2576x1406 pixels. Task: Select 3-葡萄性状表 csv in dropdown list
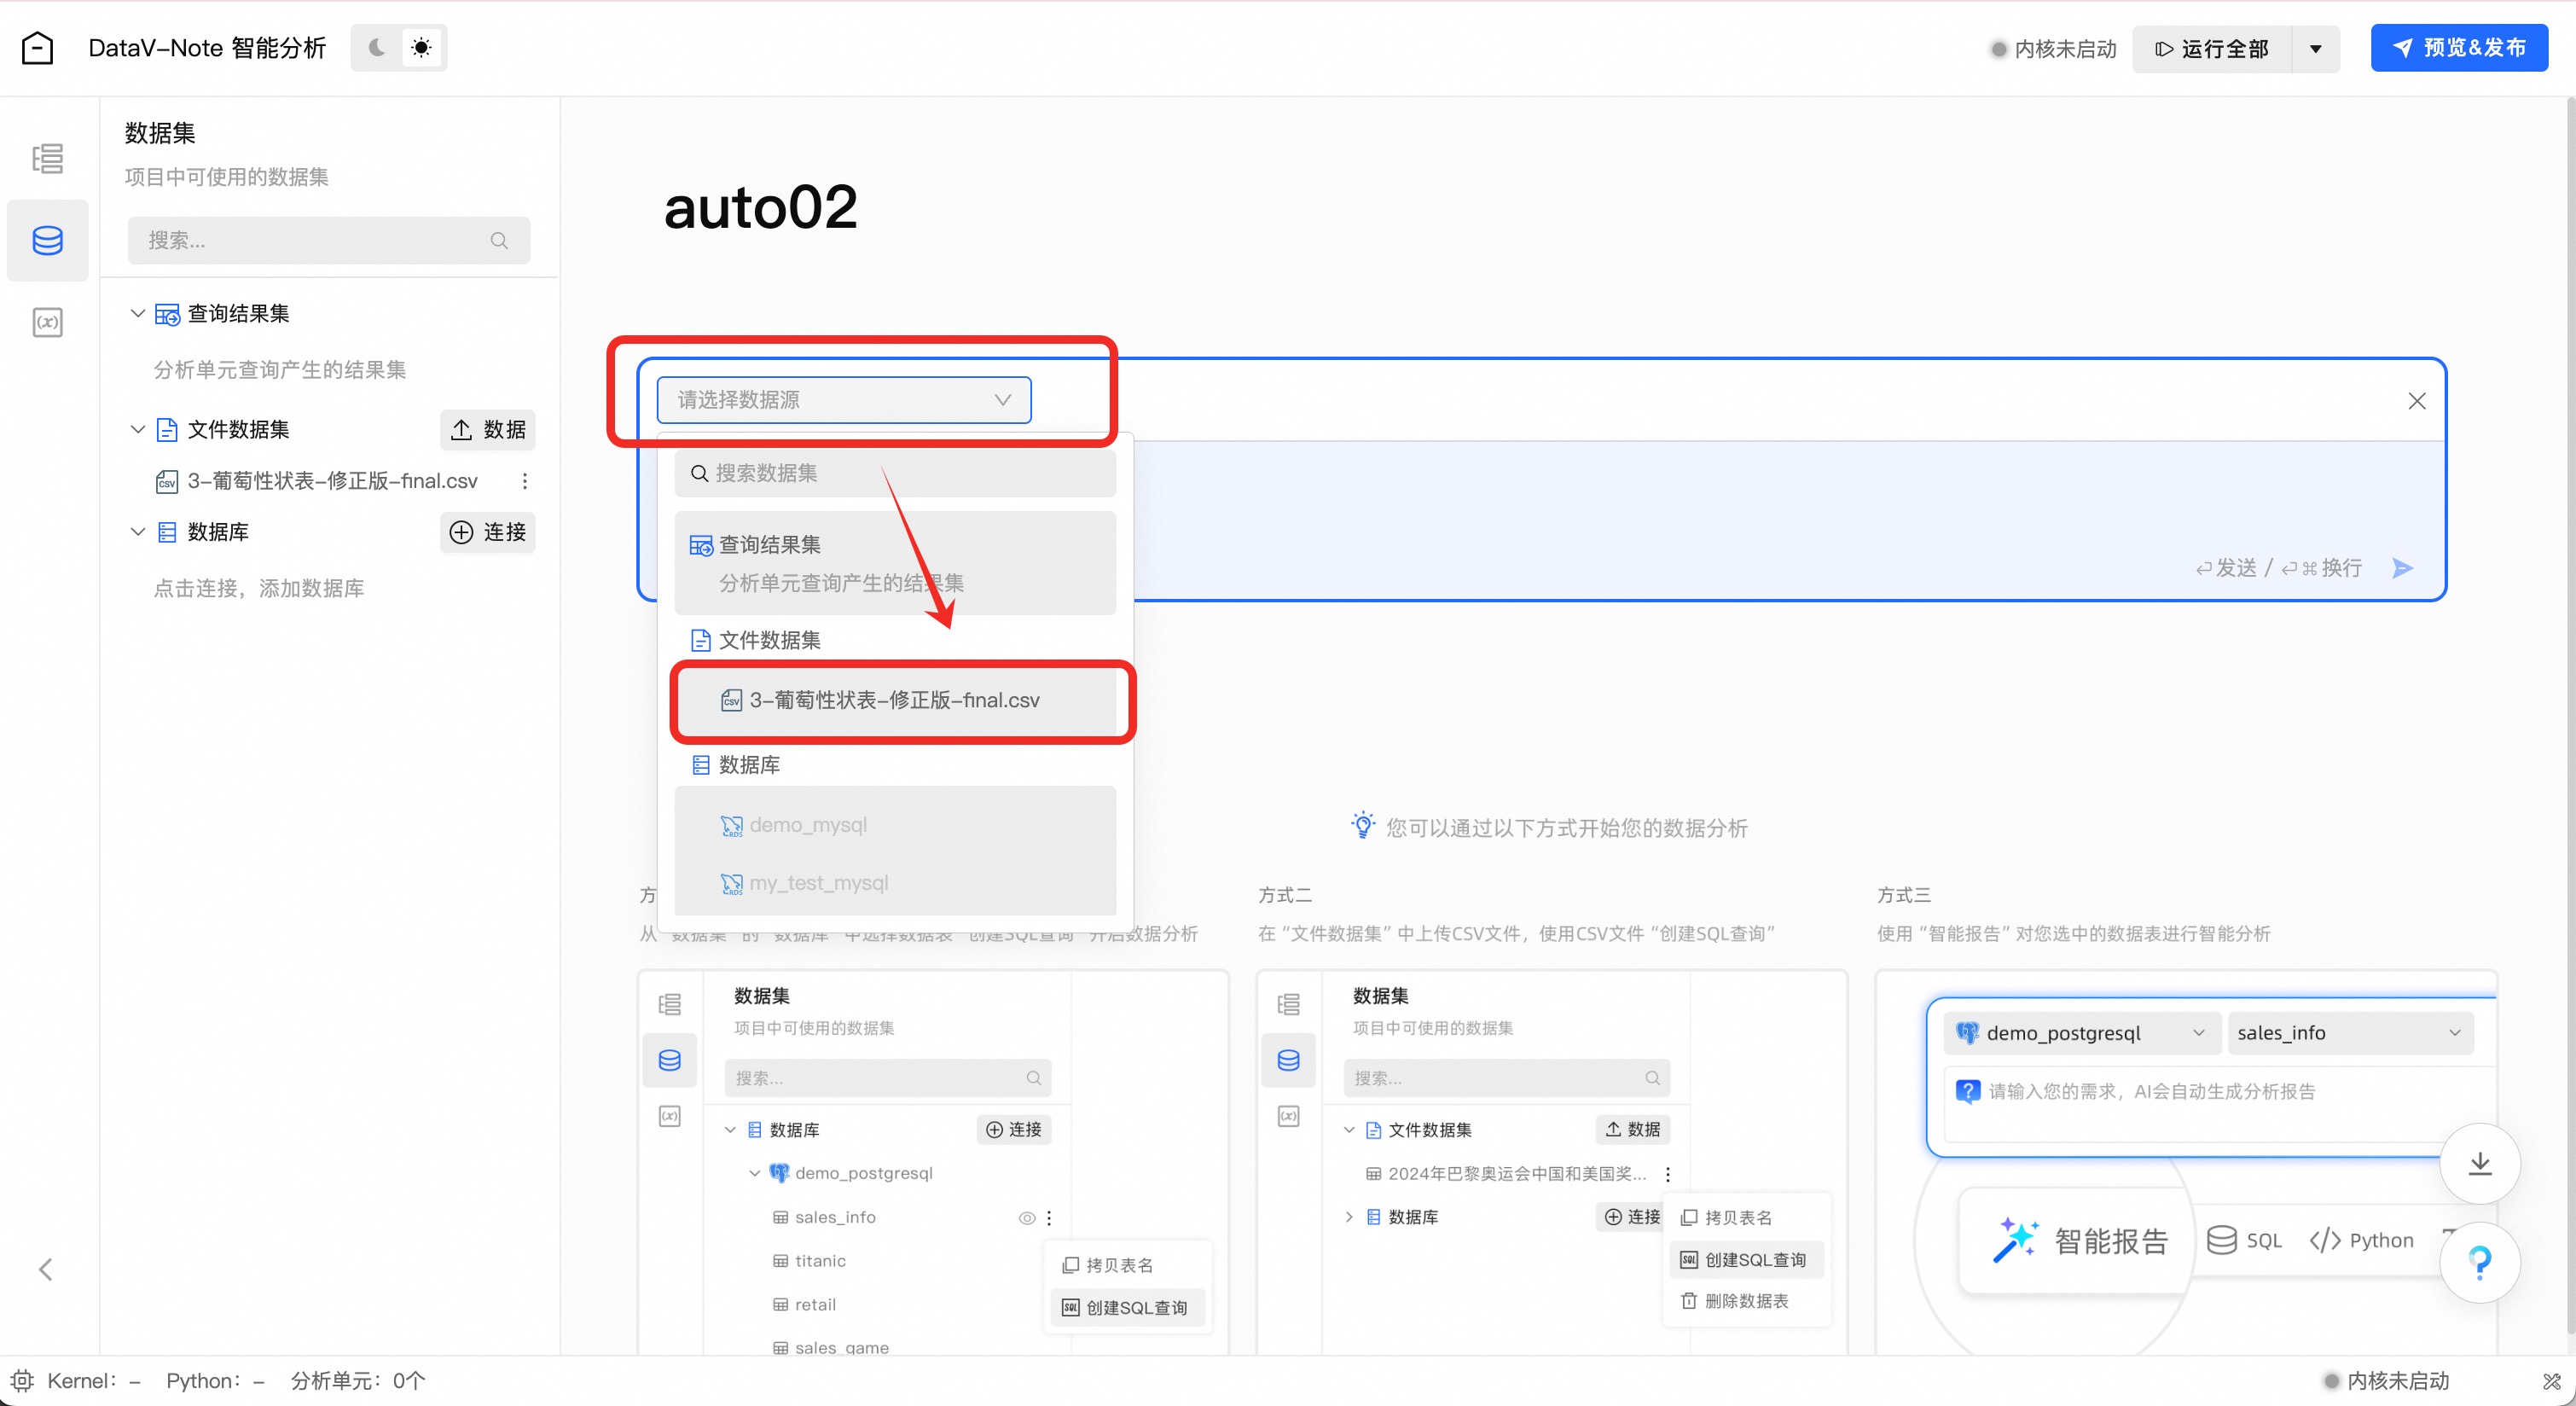click(x=894, y=700)
